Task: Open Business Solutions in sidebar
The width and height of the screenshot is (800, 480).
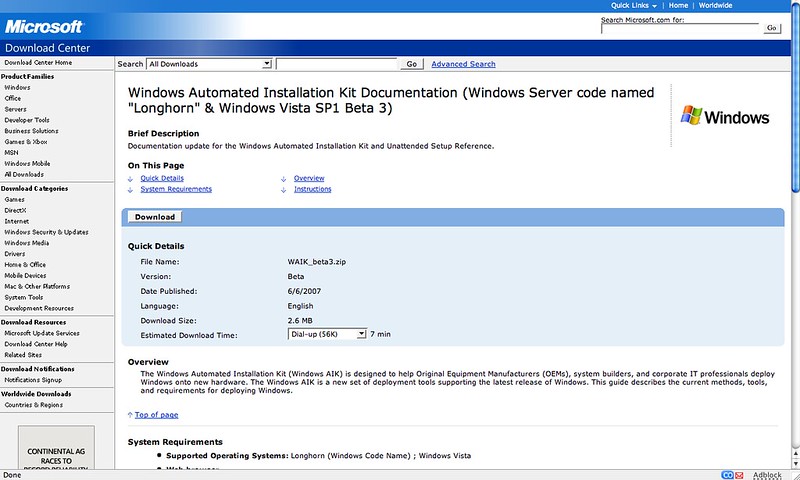Action: 31,131
